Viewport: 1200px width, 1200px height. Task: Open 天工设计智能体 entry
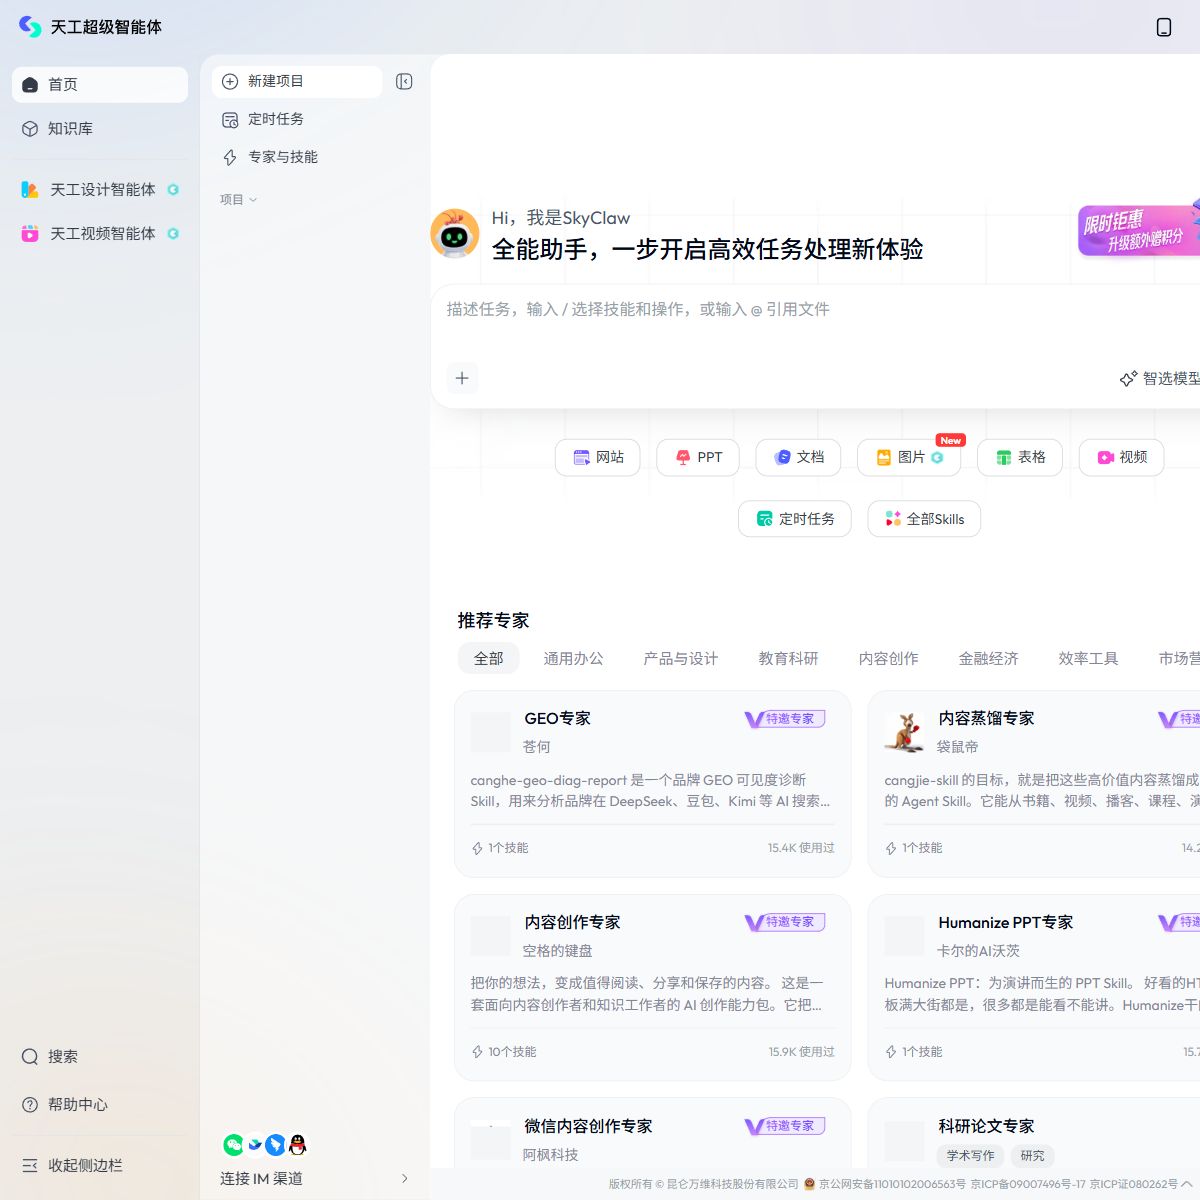(x=100, y=190)
